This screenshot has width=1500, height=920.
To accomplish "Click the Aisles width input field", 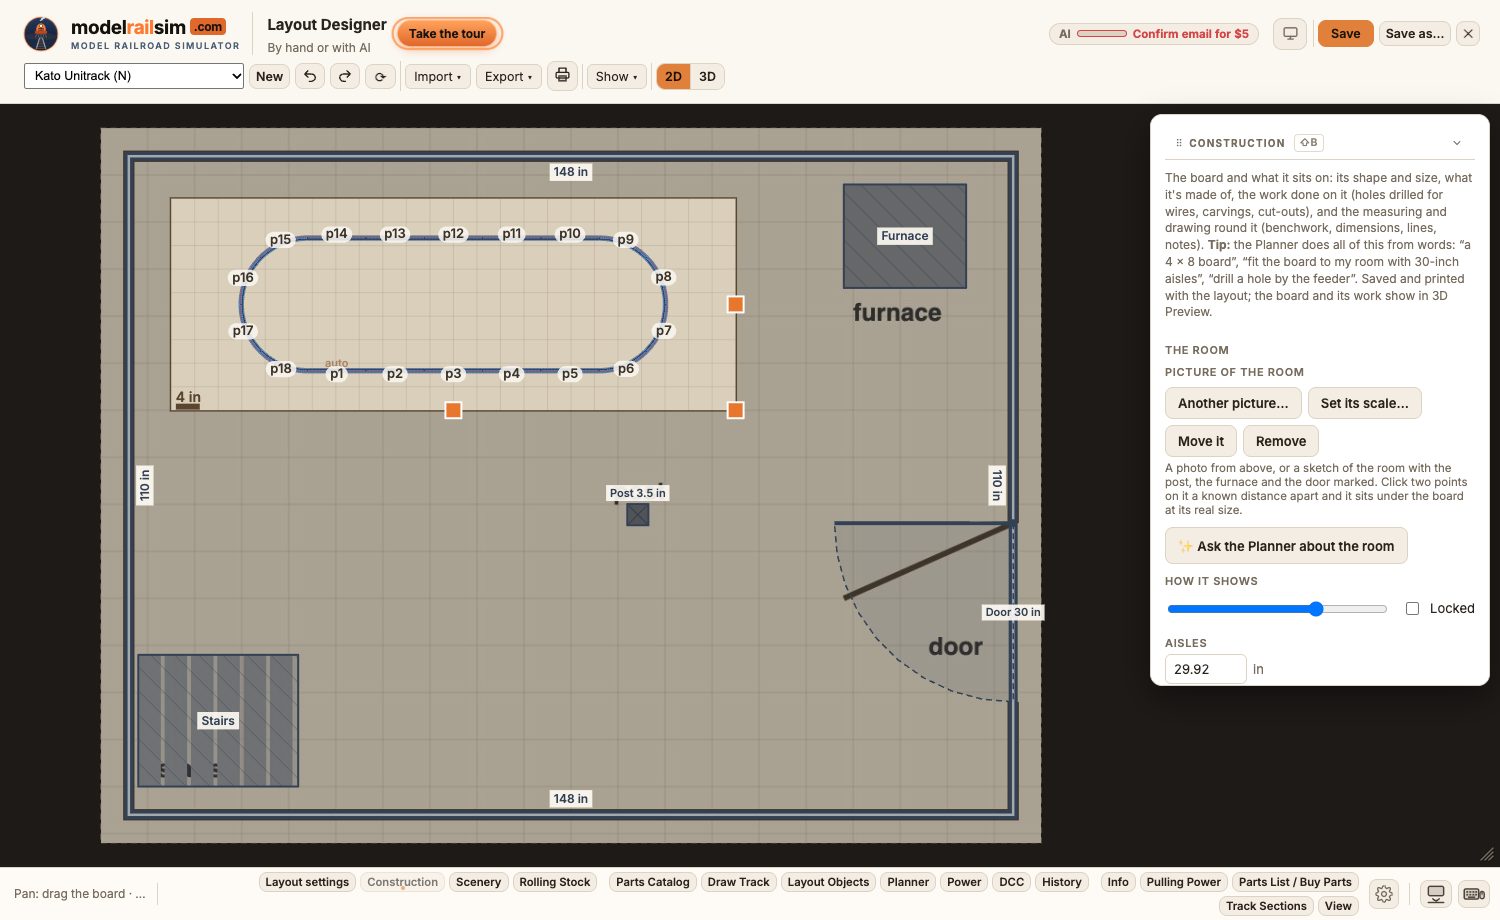I will click(x=1205, y=669).
